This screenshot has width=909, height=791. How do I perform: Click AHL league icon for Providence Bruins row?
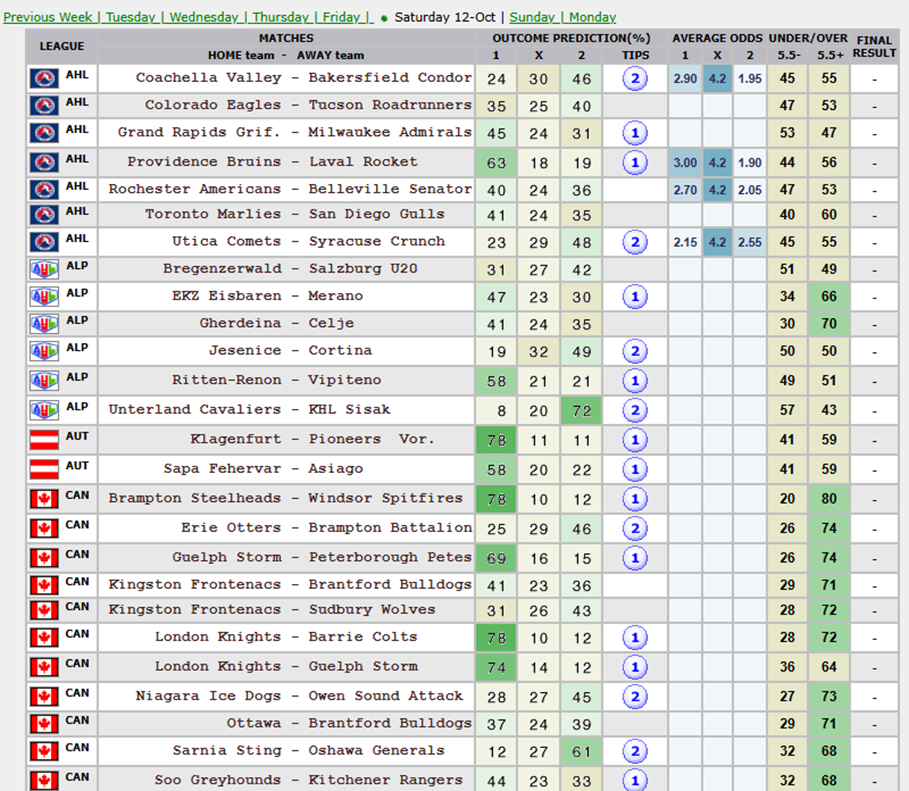pos(44,162)
